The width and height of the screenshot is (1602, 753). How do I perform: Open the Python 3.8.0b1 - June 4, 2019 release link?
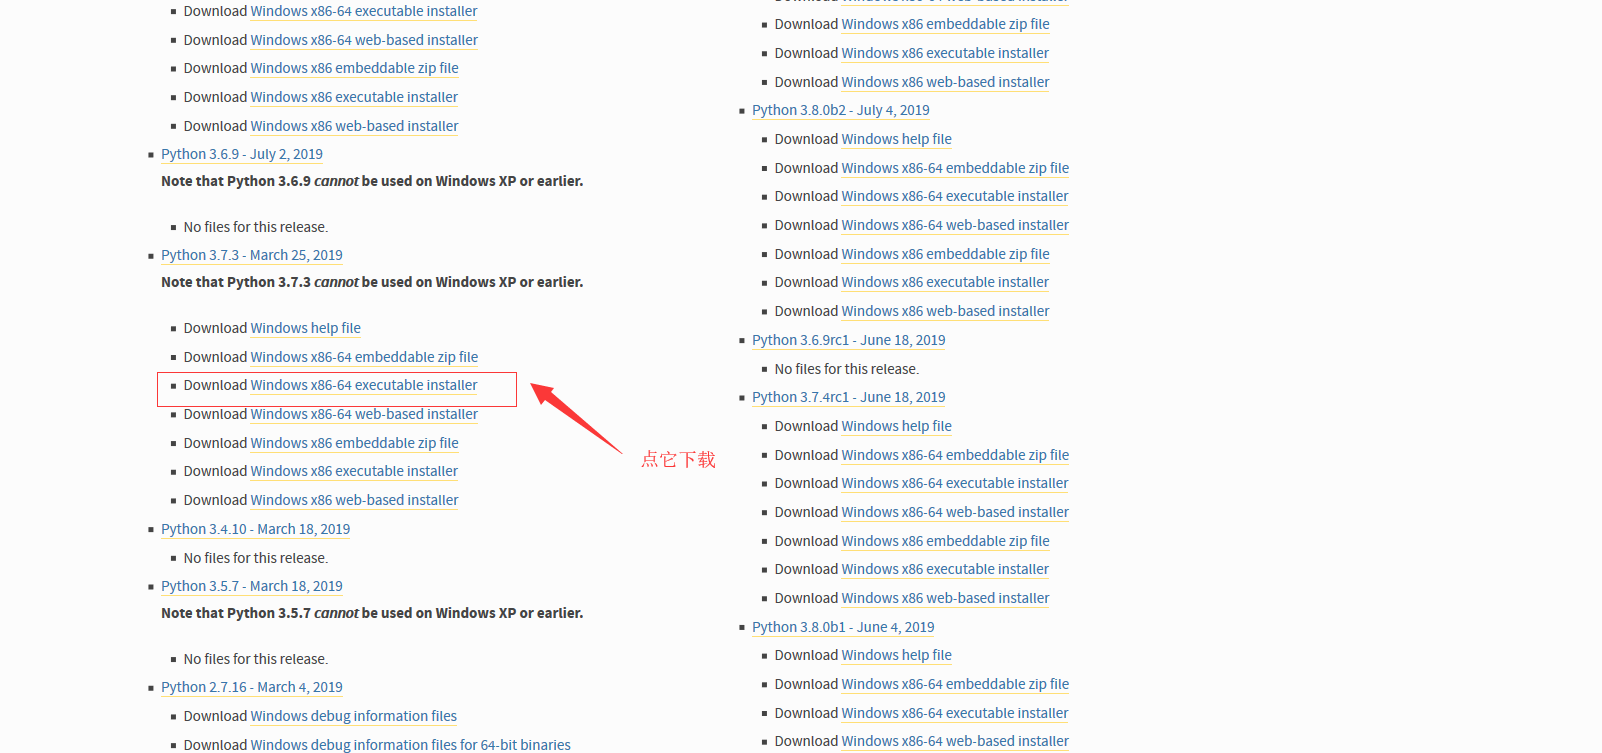(x=843, y=627)
